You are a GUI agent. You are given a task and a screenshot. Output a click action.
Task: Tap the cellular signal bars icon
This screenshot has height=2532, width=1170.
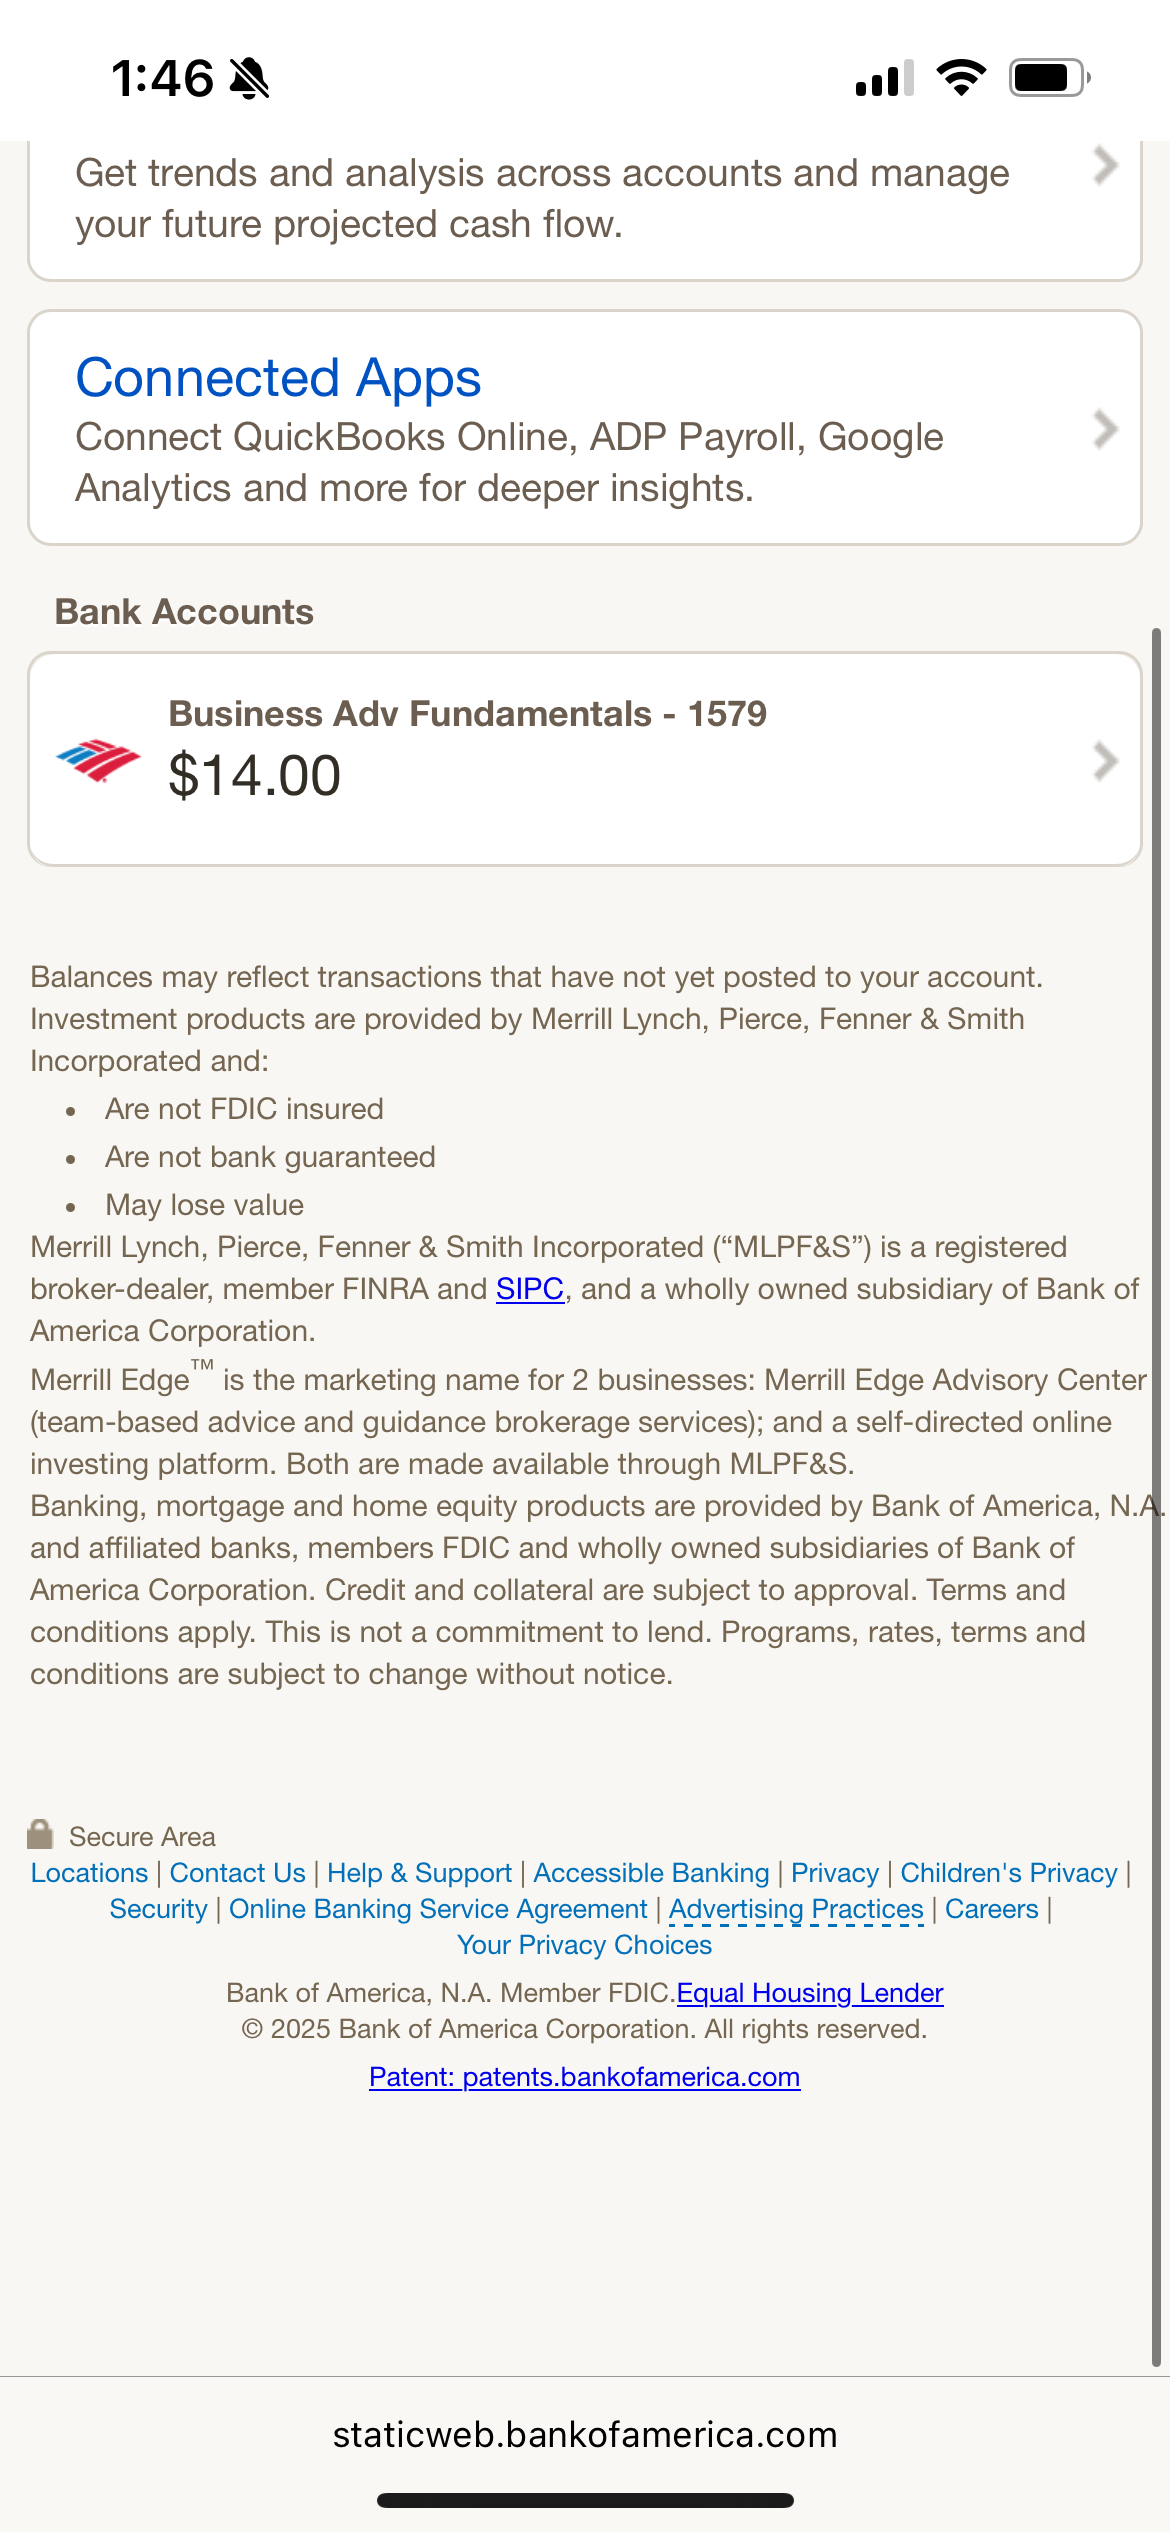(x=885, y=78)
